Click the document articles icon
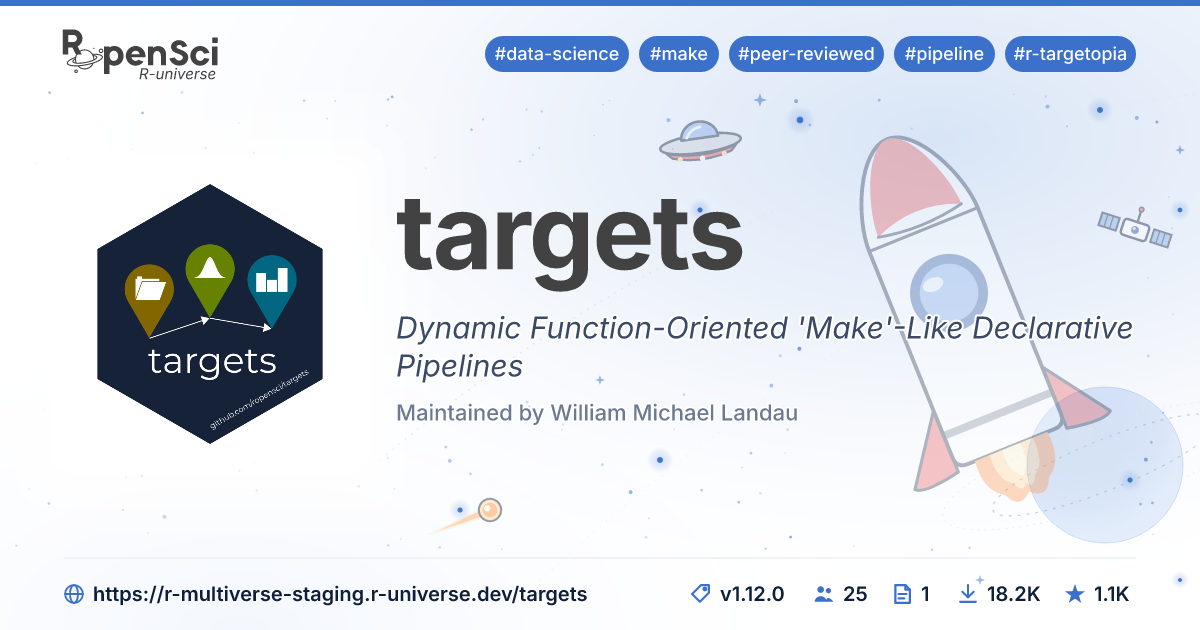This screenshot has height=630, width=1200. click(x=902, y=594)
